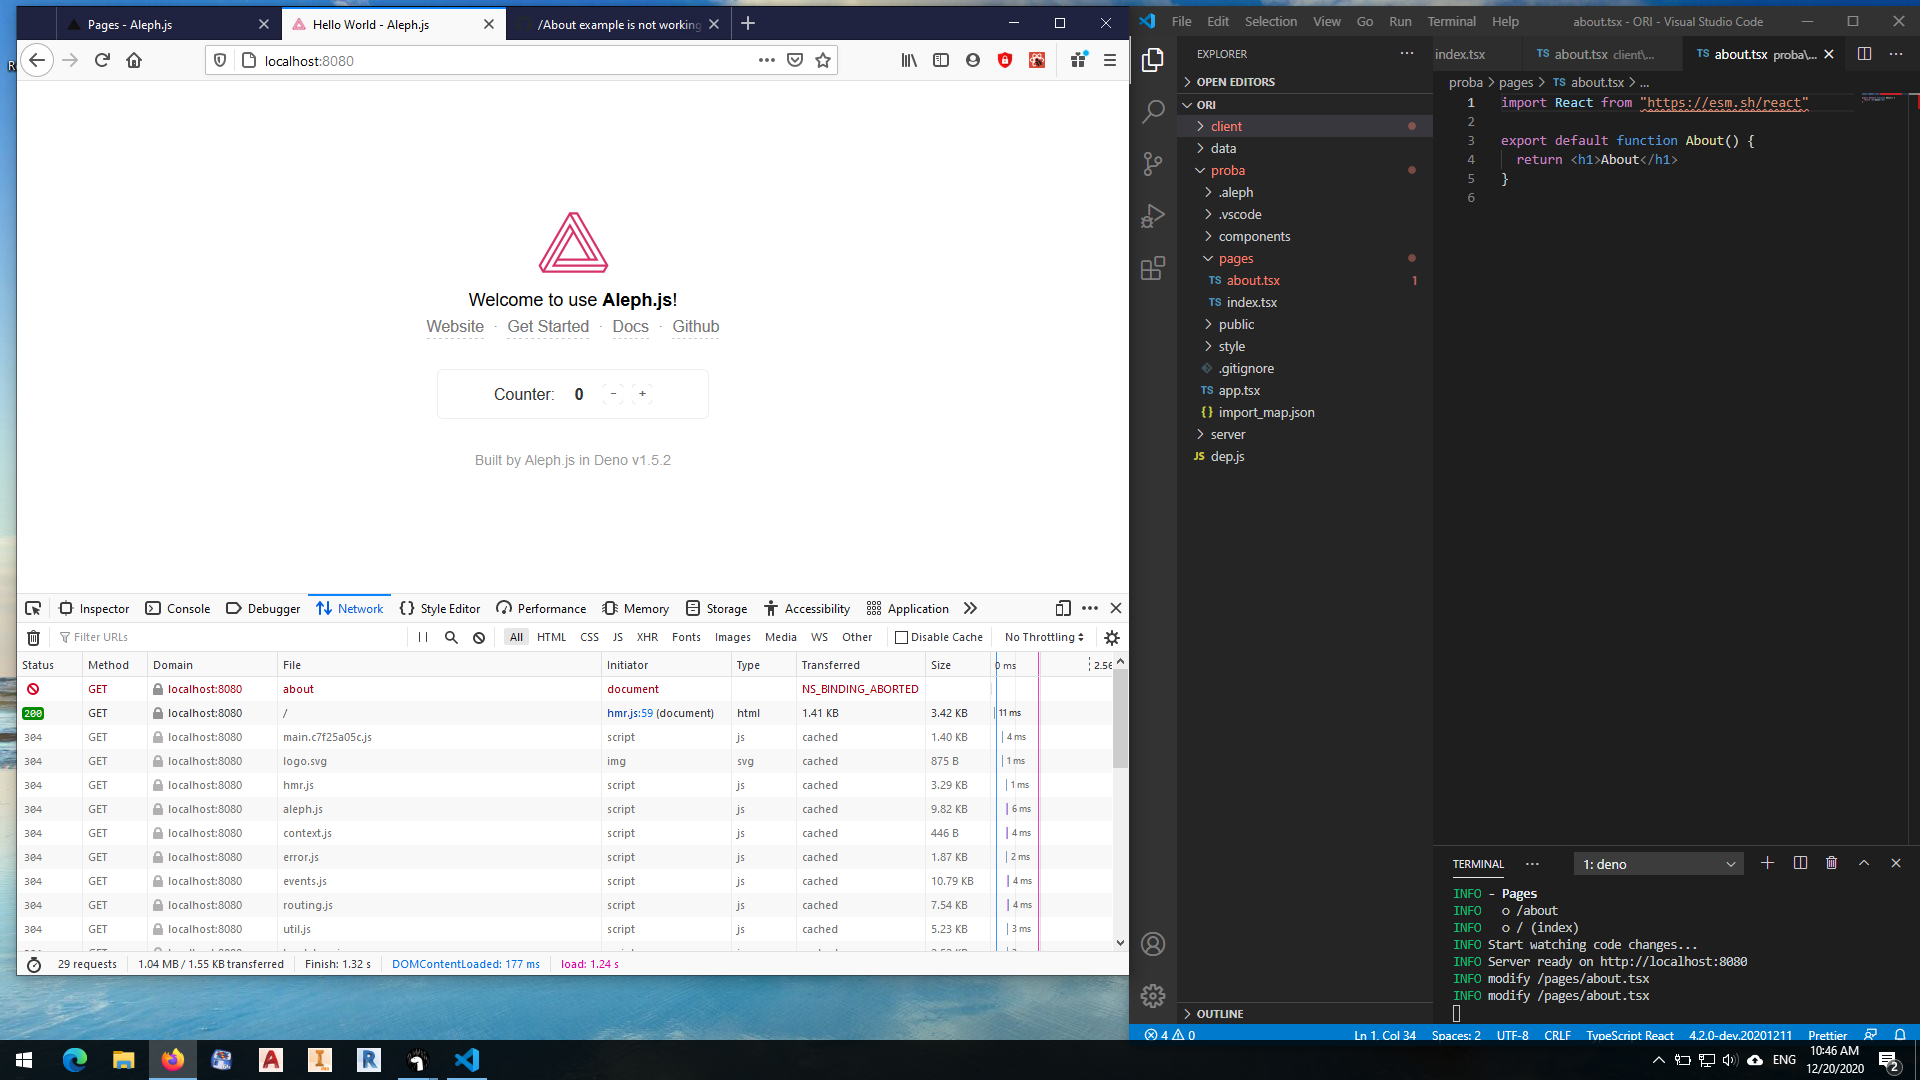Enable the Disable Cache checkbox
This screenshot has height=1080, width=1920.
903,637
